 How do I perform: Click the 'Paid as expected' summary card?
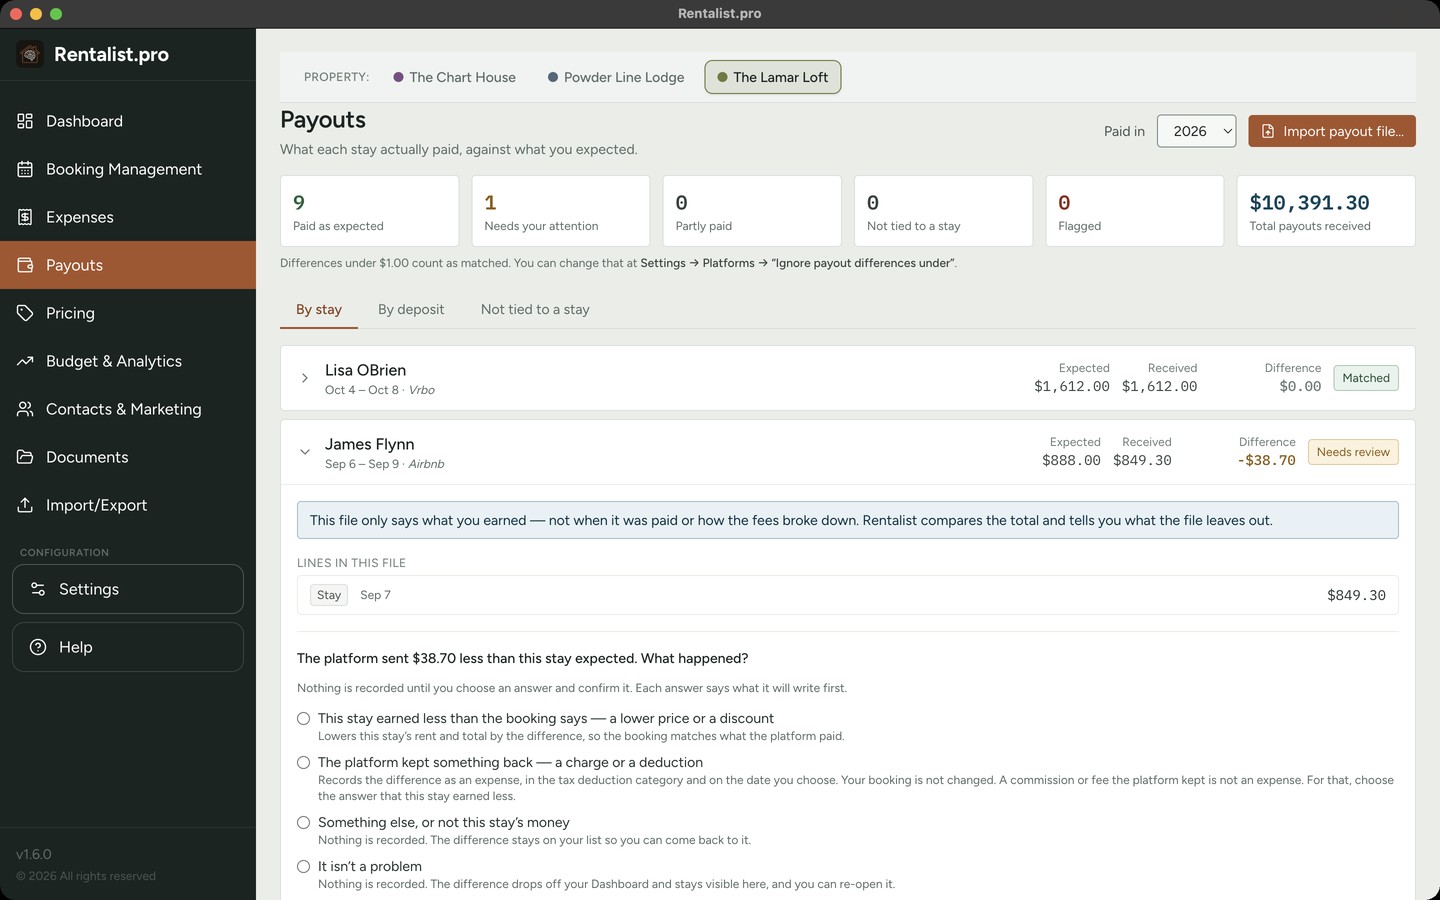point(370,211)
